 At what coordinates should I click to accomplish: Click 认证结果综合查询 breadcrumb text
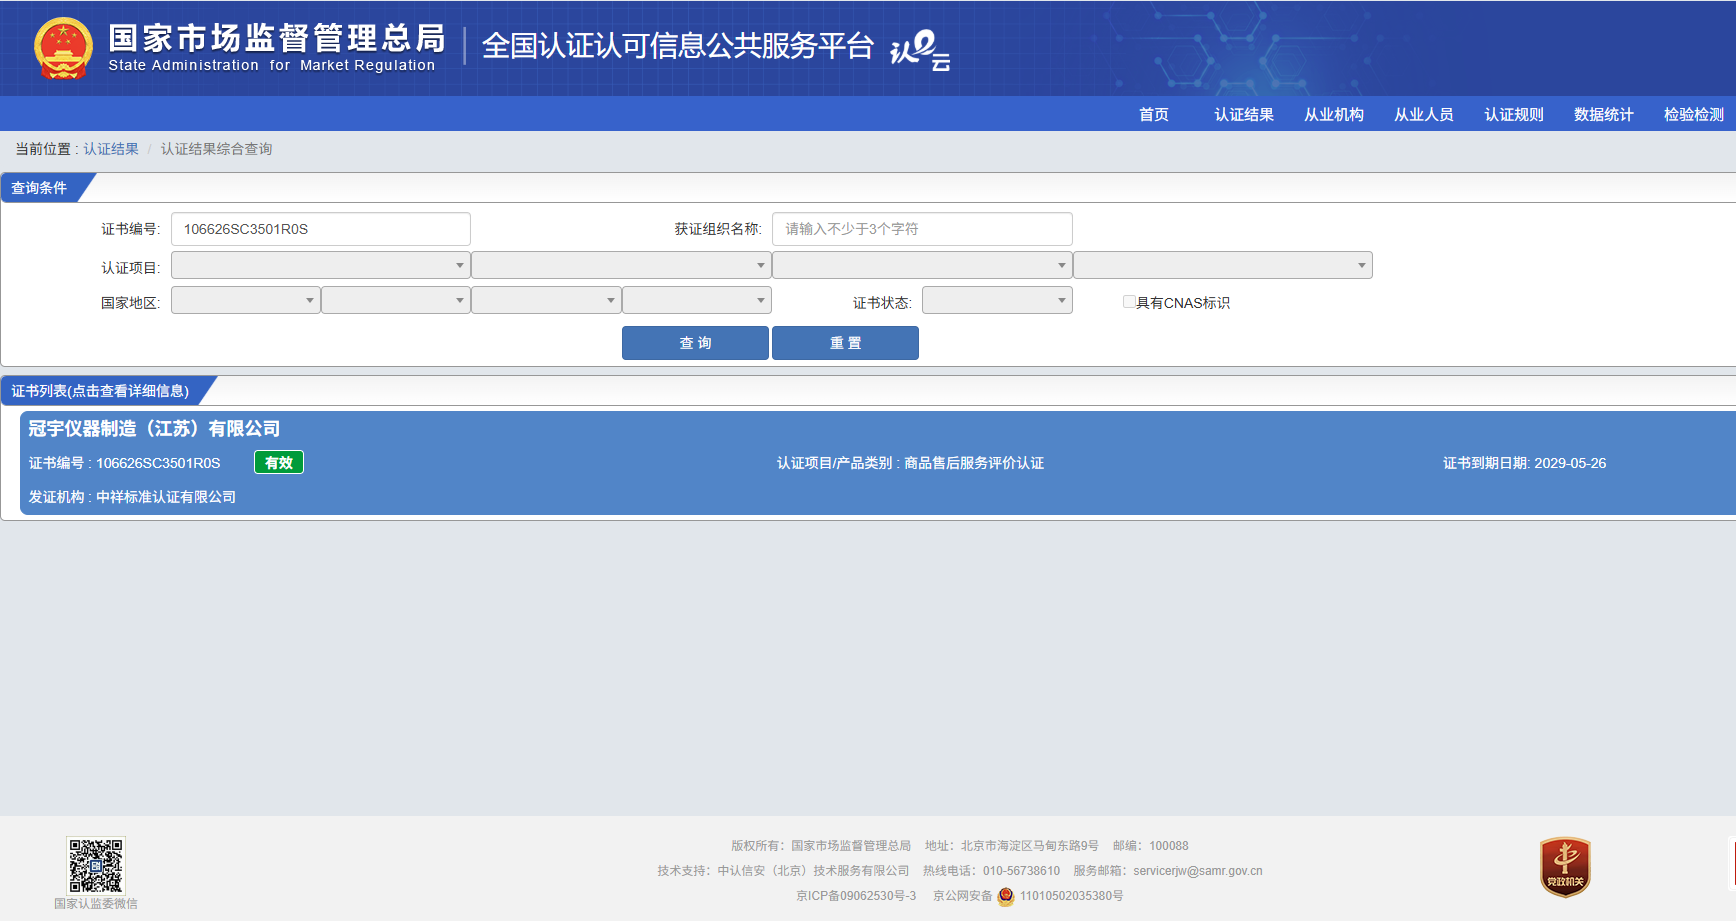tap(216, 149)
